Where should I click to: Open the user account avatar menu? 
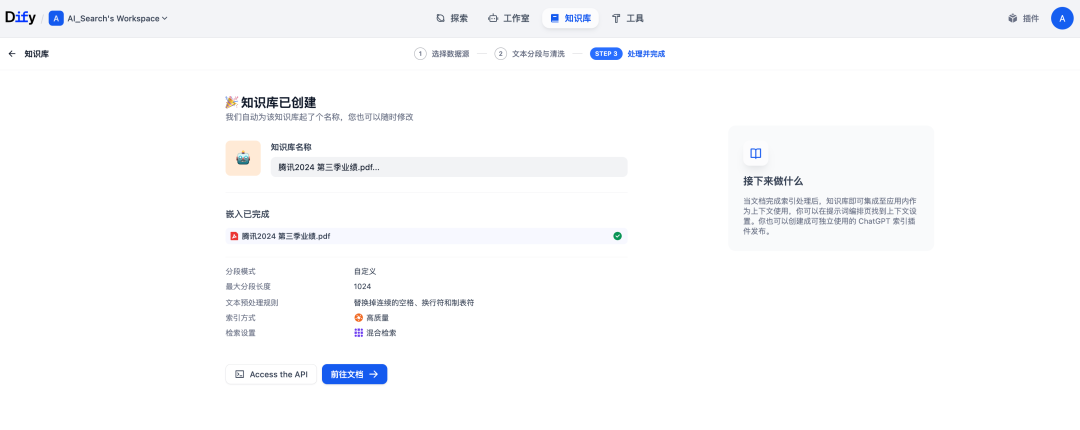click(1062, 19)
